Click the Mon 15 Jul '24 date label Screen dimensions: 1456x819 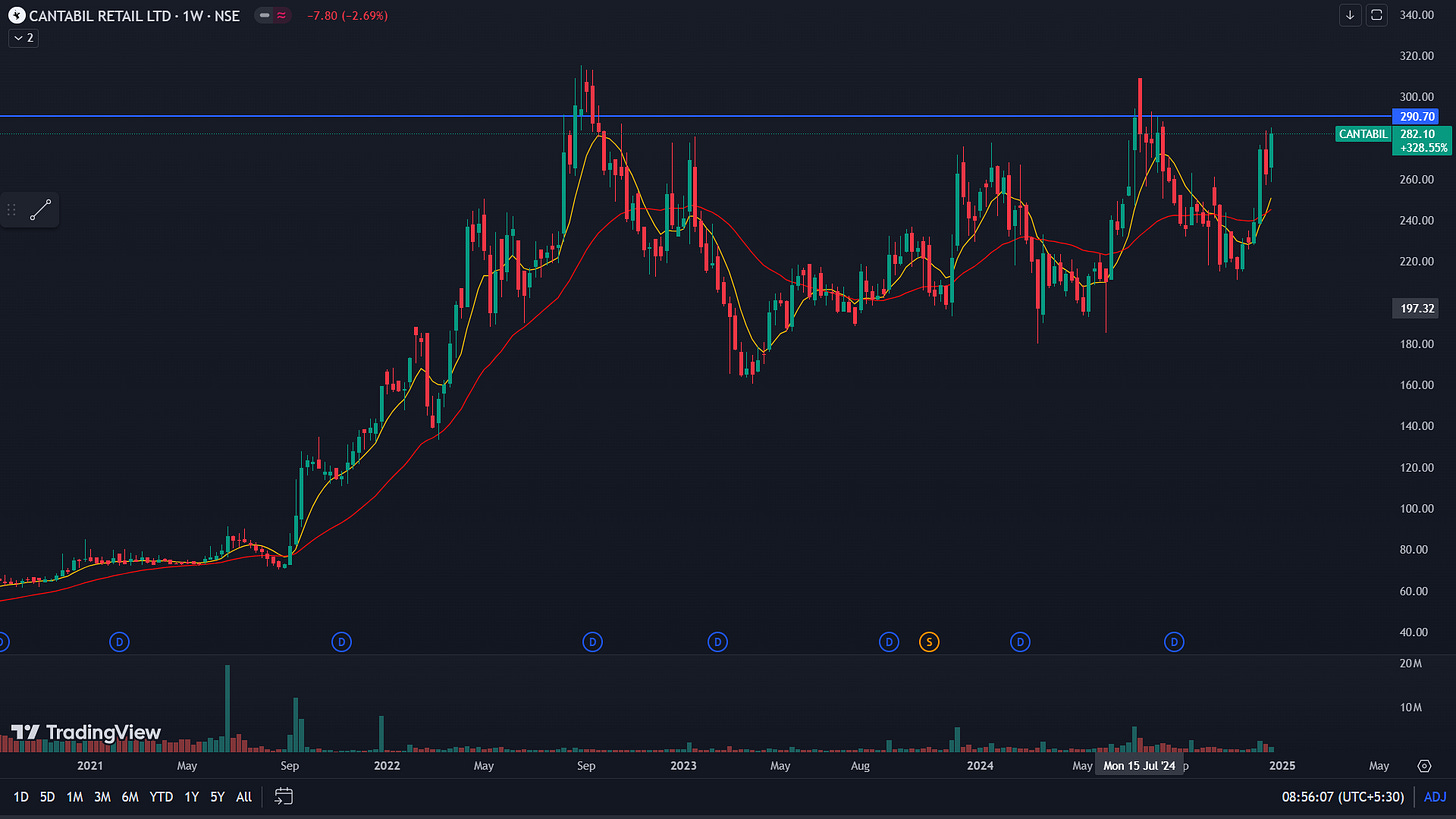(x=1140, y=766)
